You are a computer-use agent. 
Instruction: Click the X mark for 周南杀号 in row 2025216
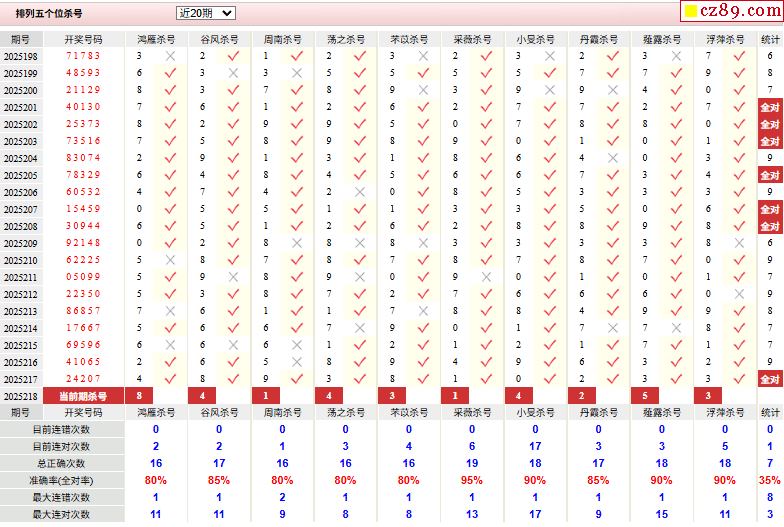(296, 362)
